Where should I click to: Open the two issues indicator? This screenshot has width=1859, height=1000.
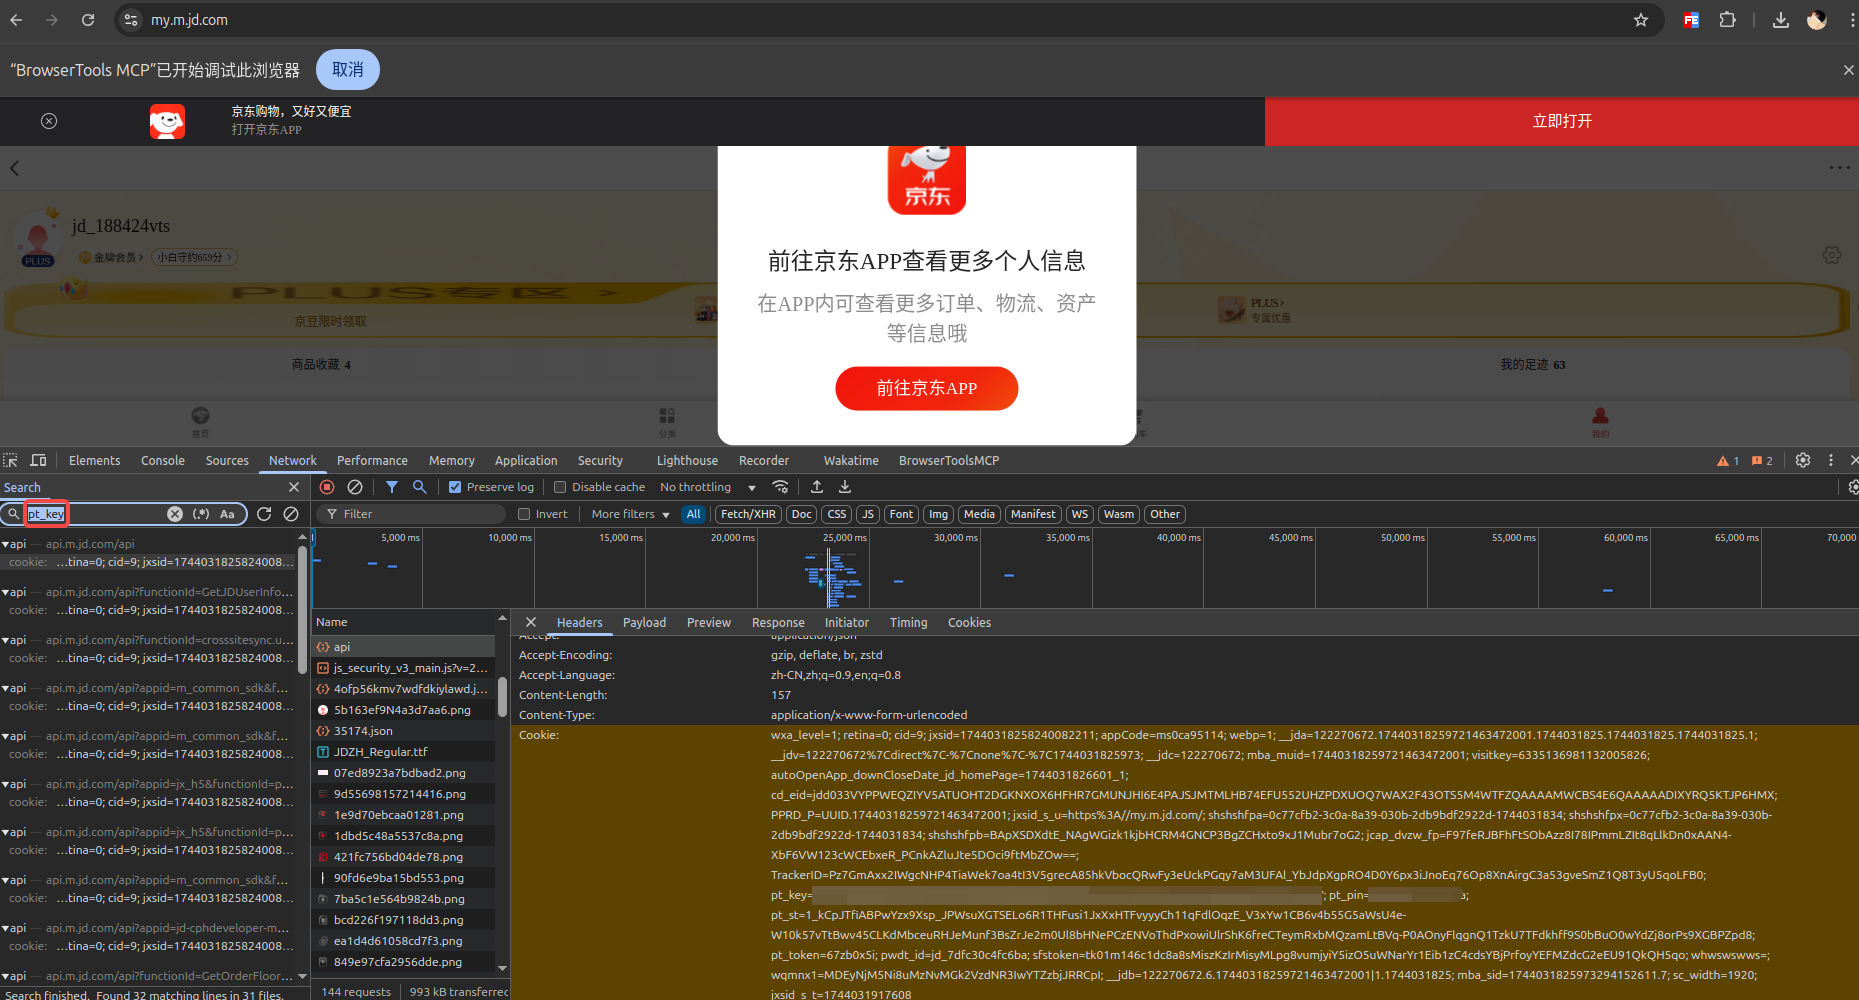(1762, 461)
